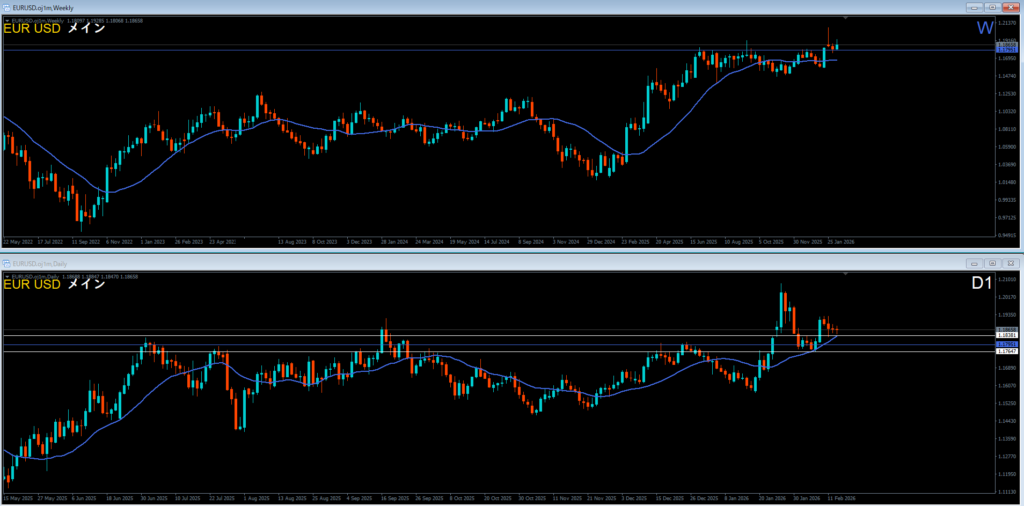Close the Daily EURUSD chart window
The image size is (1024, 506).
pos(1010,262)
